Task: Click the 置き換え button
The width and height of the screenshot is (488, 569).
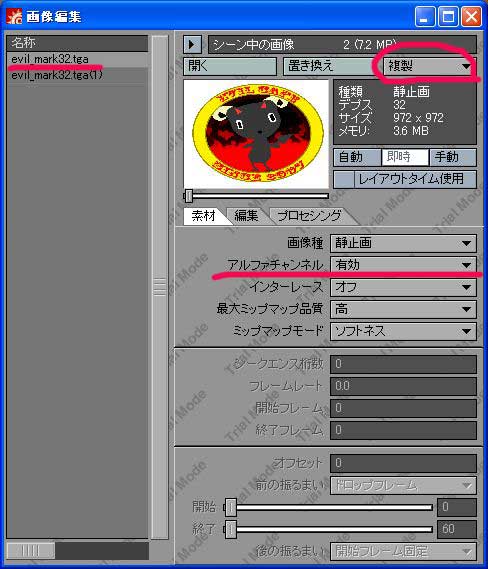Action: point(329,66)
